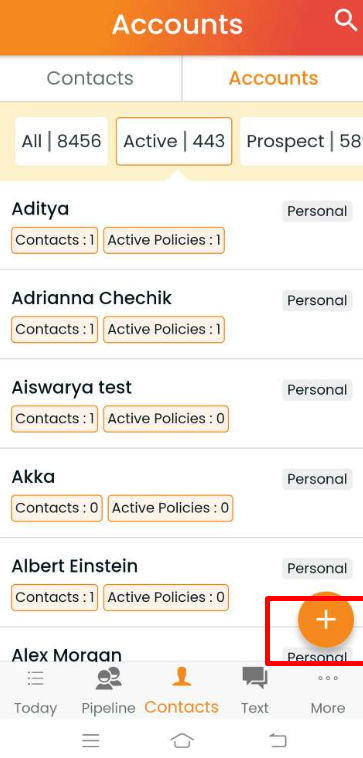The width and height of the screenshot is (363, 758).
Task: Open the Today list icon
Action: (x=35, y=679)
